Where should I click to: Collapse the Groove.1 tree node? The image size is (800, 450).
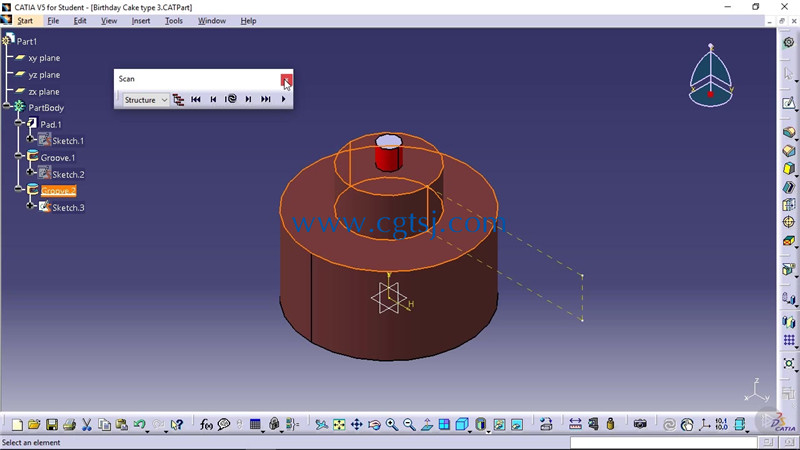coord(18,156)
